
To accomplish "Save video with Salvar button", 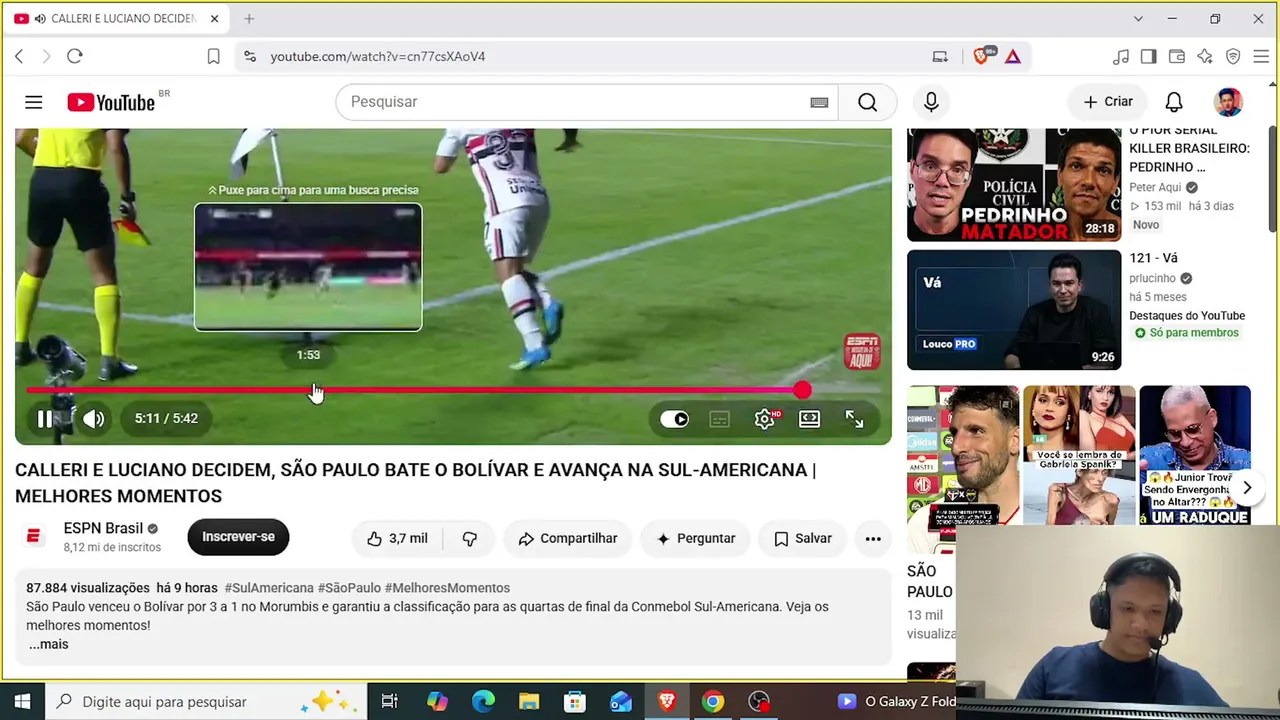I will (802, 538).
